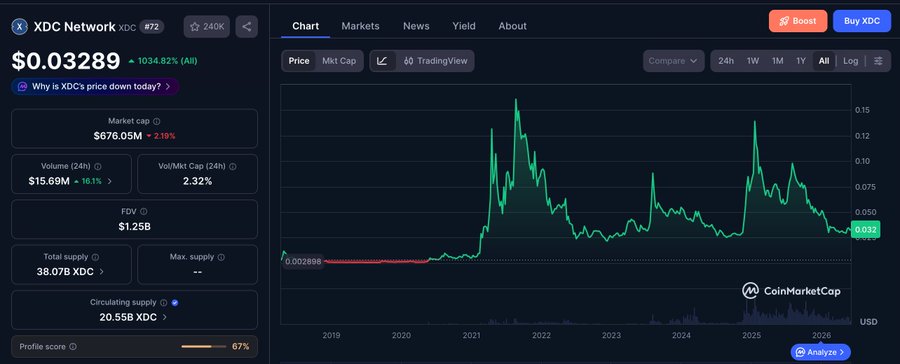The width and height of the screenshot is (900, 364).
Task: Click the 2021 label on time axis
Action: click(471, 335)
